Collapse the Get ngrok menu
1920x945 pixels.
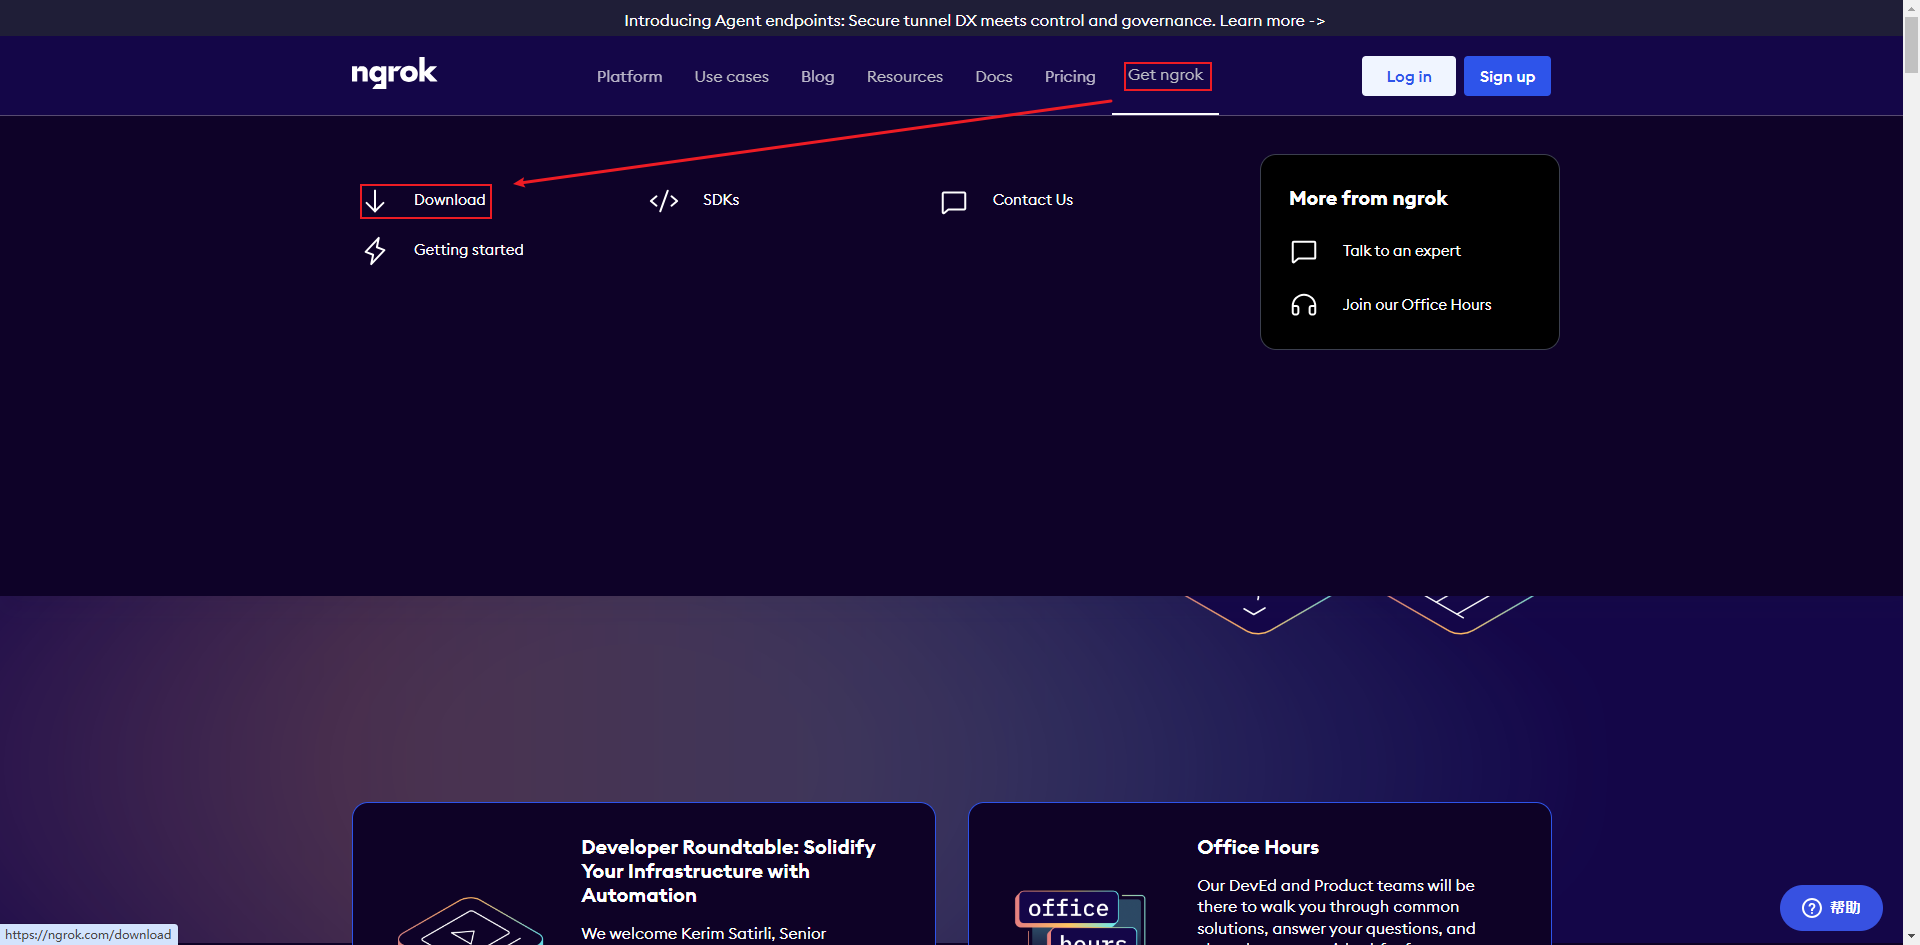pos(1166,76)
